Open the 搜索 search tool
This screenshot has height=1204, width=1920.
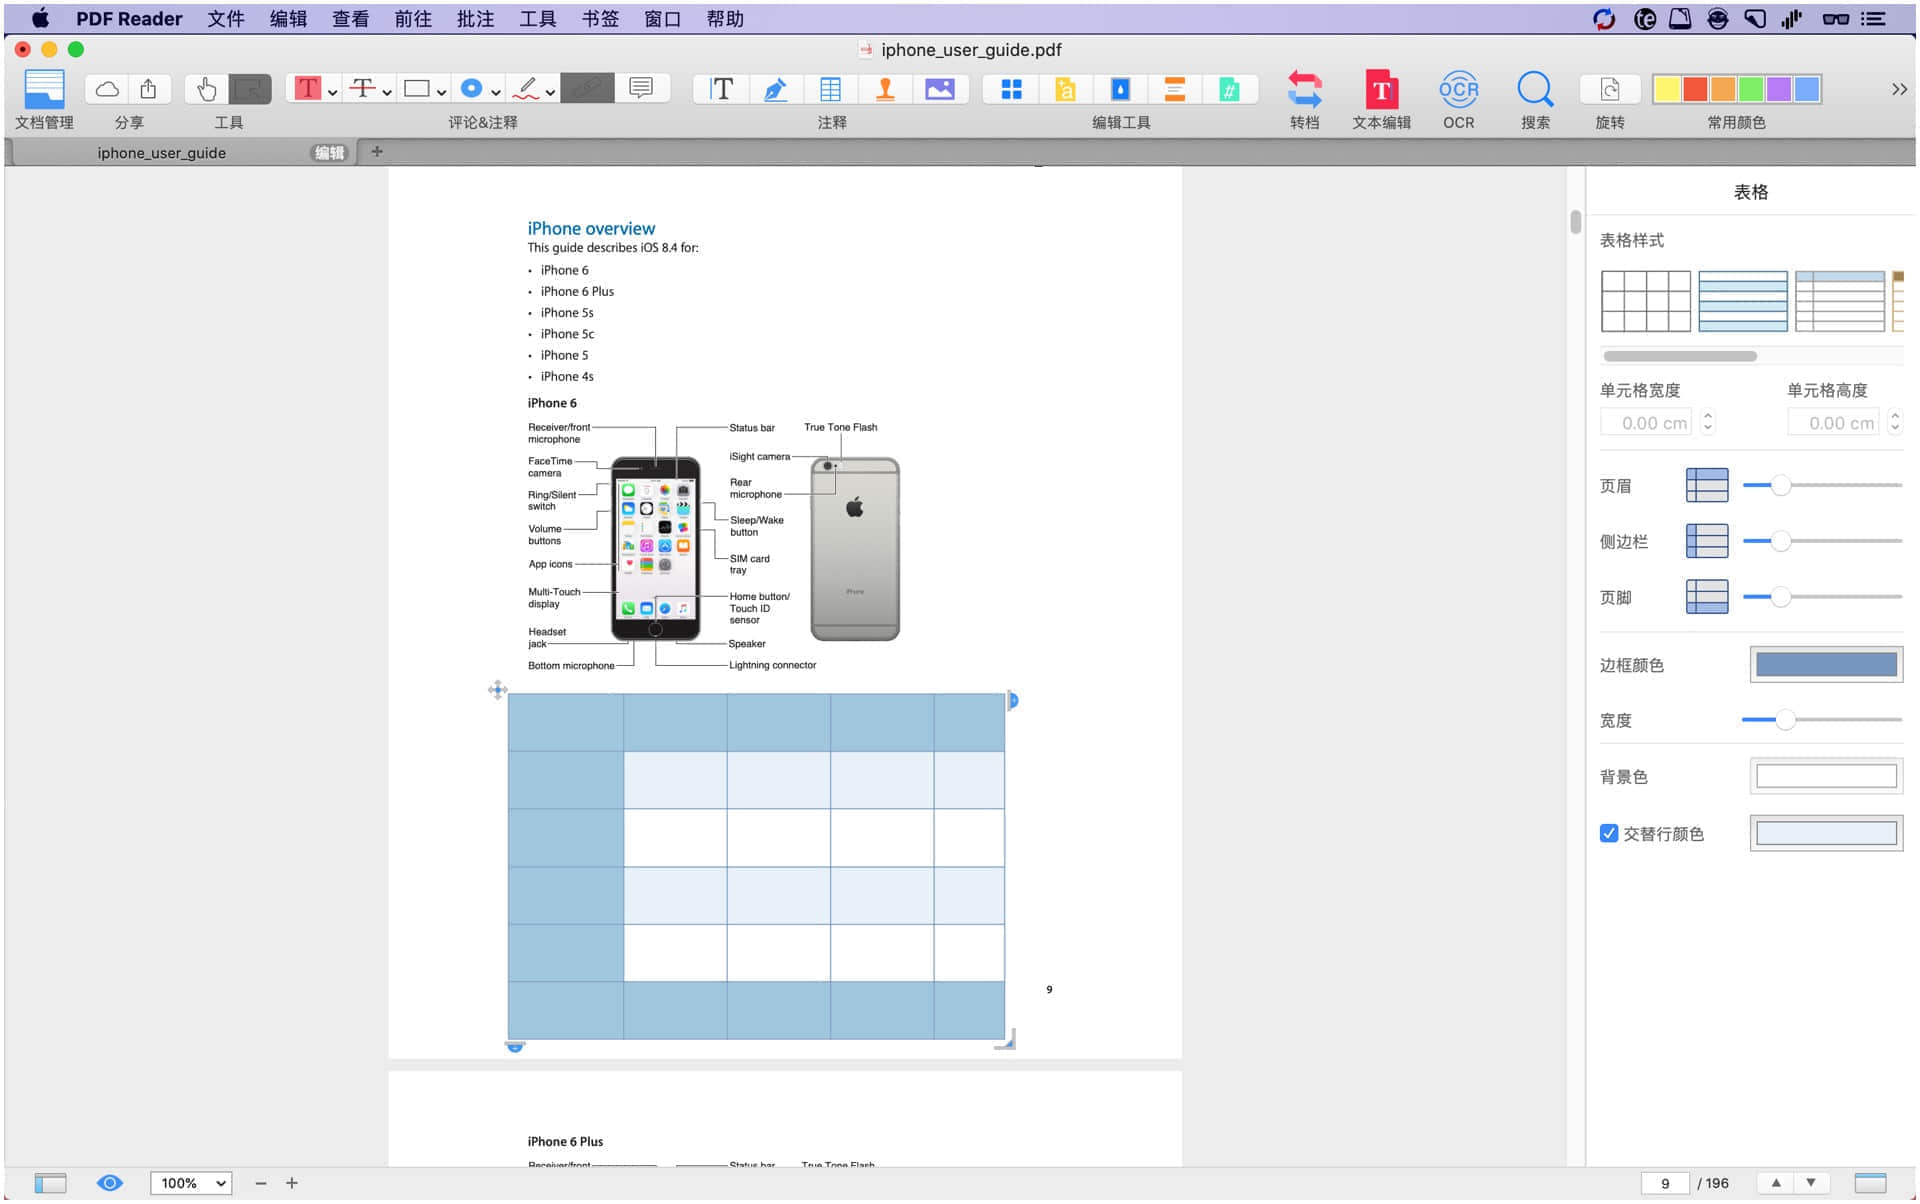(1535, 89)
